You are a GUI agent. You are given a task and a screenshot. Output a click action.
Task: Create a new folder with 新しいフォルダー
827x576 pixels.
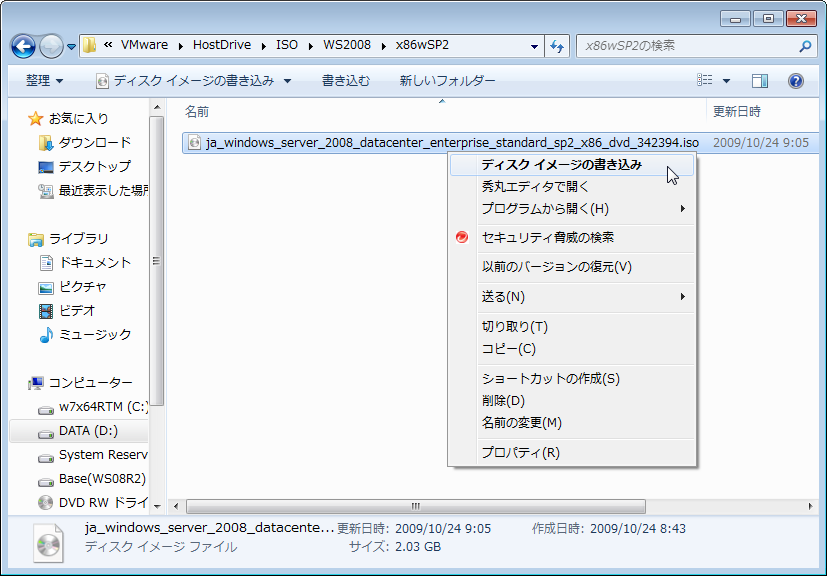[x=447, y=81]
